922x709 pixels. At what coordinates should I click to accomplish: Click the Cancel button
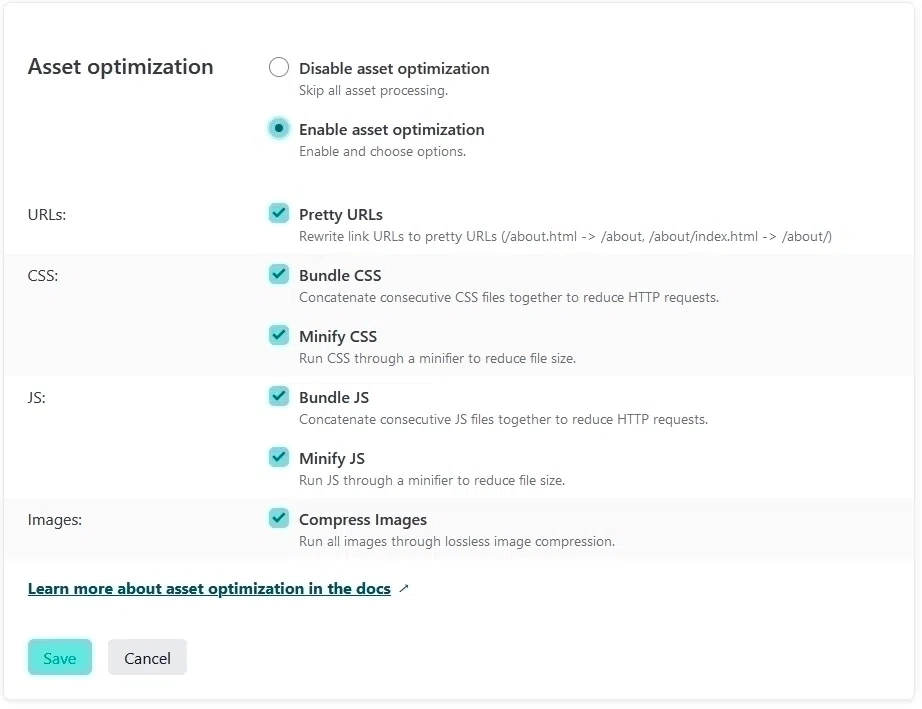[147, 657]
